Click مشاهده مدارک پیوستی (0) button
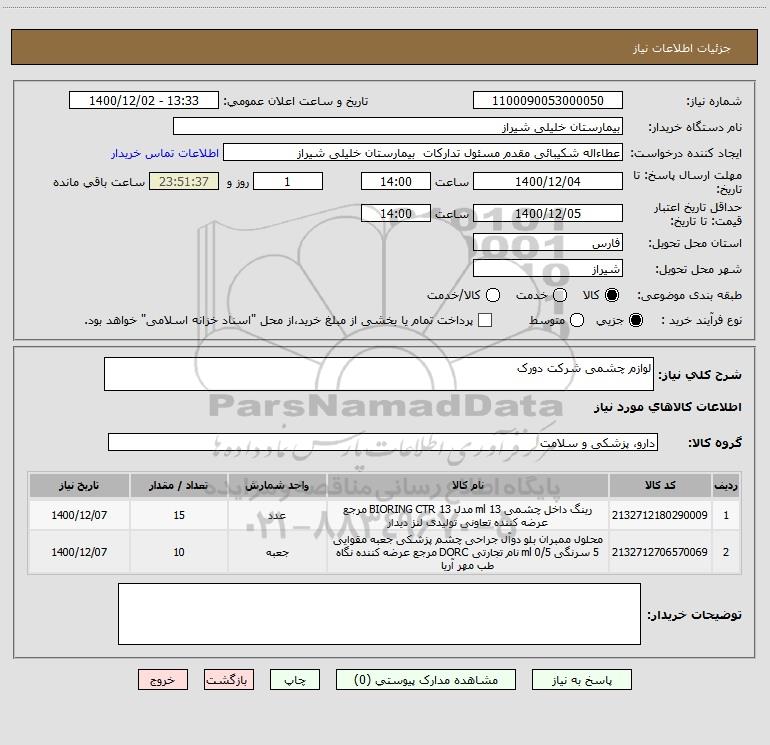The height and width of the screenshot is (745, 770). click(426, 680)
